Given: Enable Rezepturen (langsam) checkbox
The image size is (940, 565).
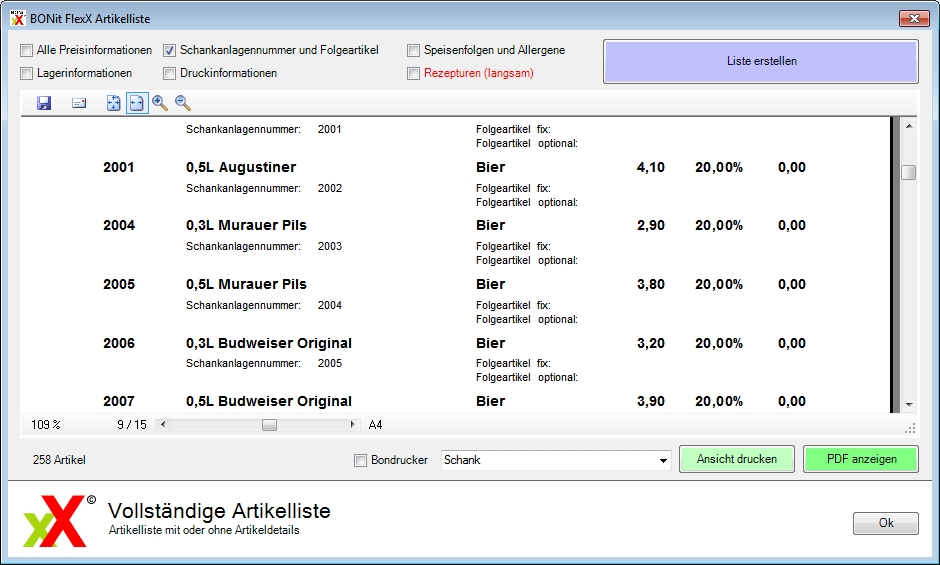Looking at the screenshot, I should [413, 73].
